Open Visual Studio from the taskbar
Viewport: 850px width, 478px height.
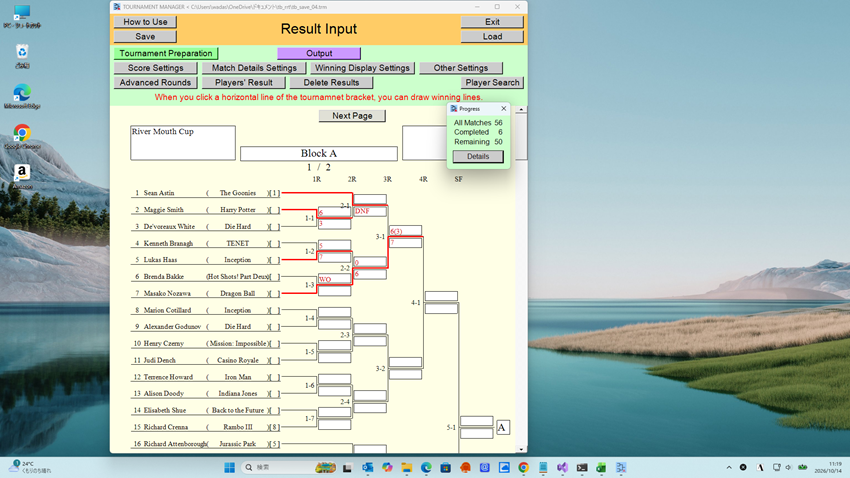point(562,467)
